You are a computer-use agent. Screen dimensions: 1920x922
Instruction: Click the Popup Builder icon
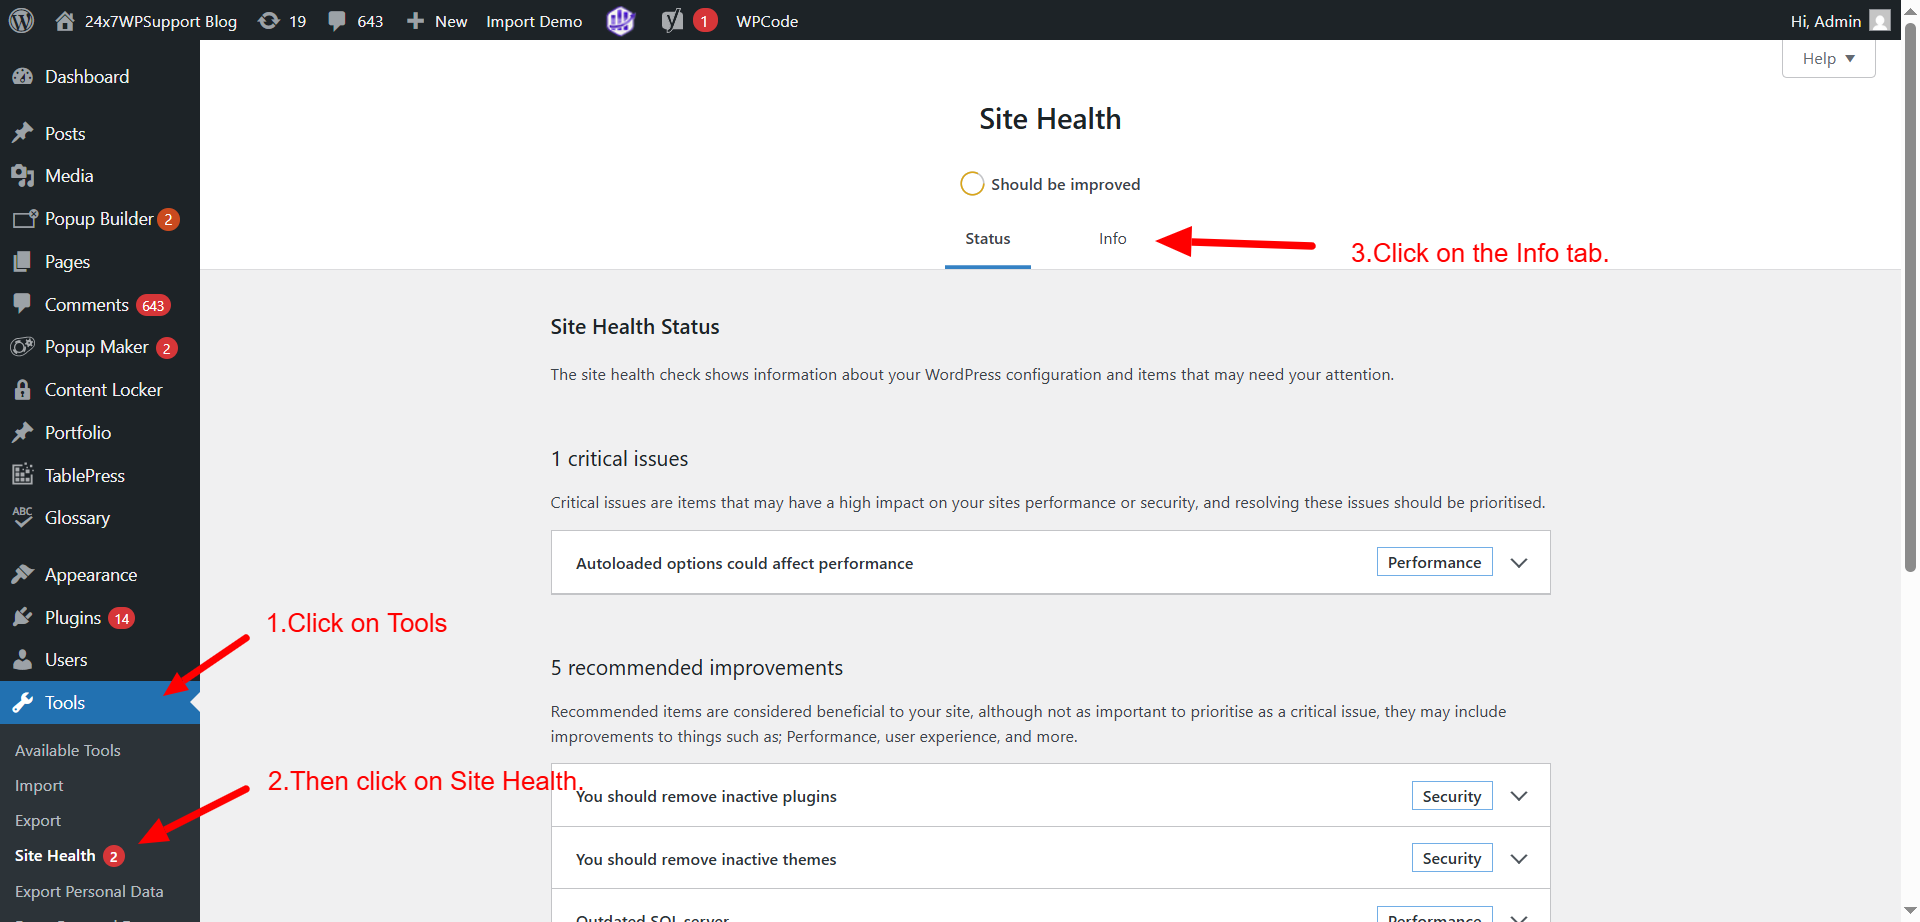pyautogui.click(x=25, y=219)
